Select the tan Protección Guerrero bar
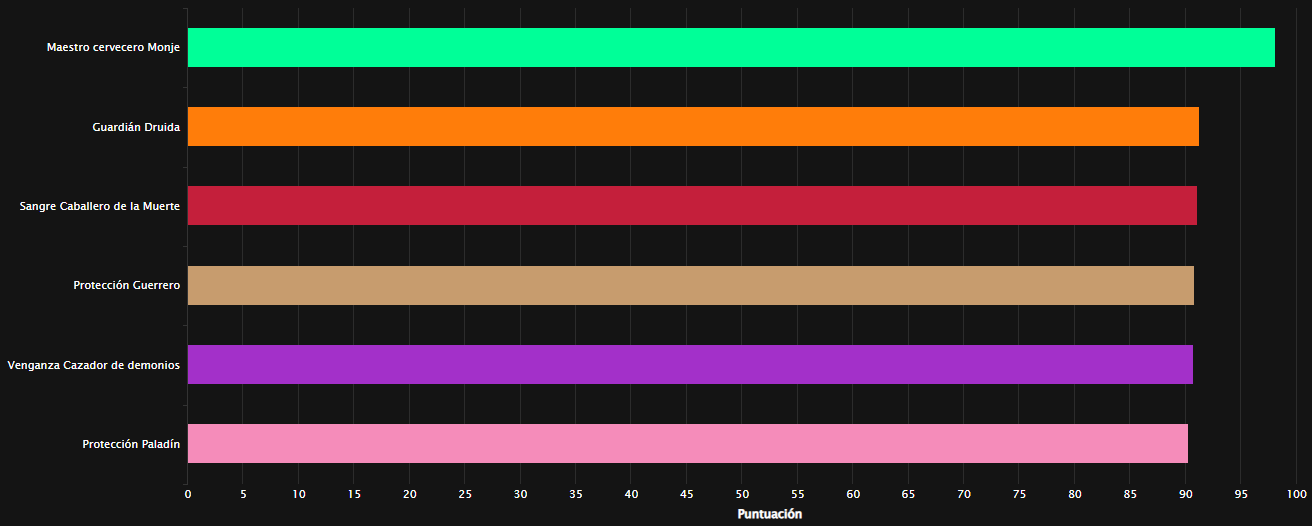 [690, 285]
